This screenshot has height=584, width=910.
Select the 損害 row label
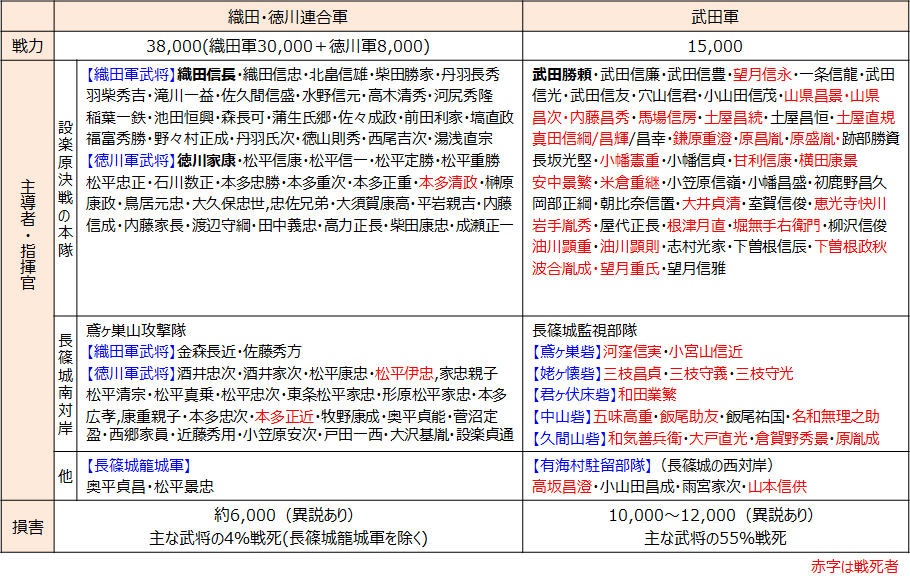click(28, 526)
